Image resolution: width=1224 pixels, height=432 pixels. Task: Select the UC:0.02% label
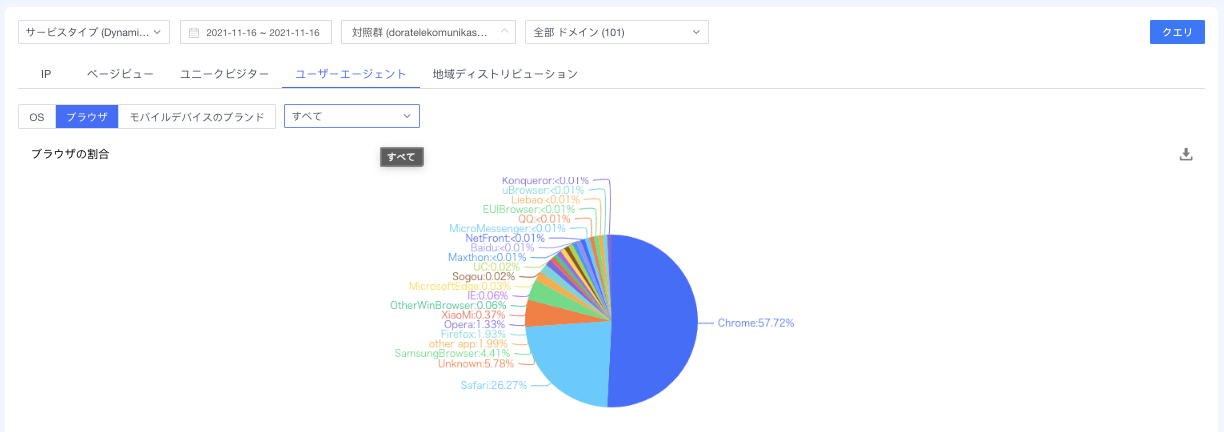tap(497, 267)
